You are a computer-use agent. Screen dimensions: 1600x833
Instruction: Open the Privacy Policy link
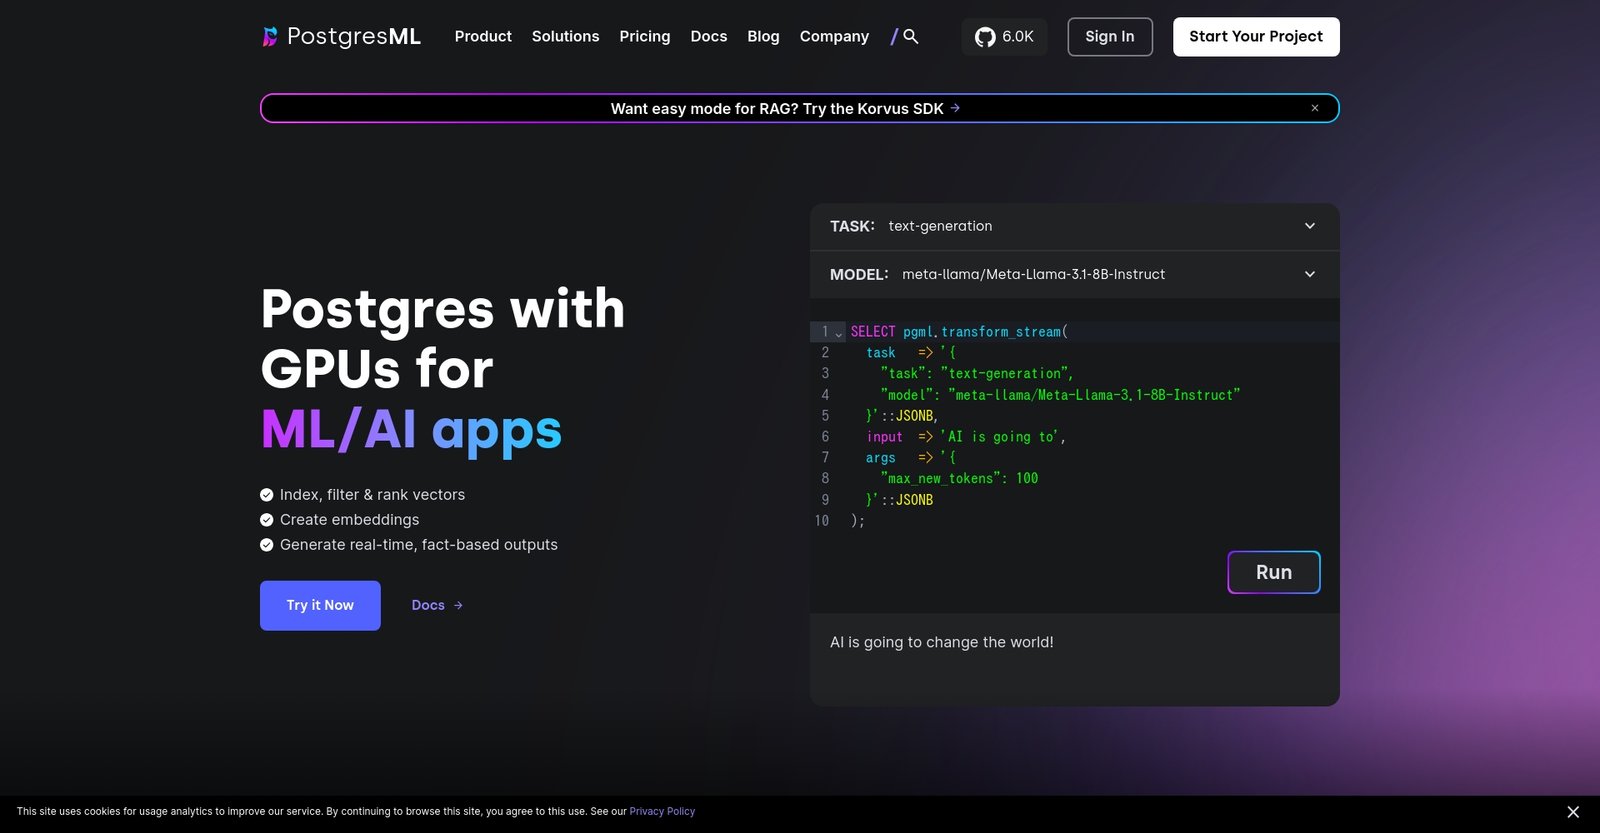pos(662,811)
